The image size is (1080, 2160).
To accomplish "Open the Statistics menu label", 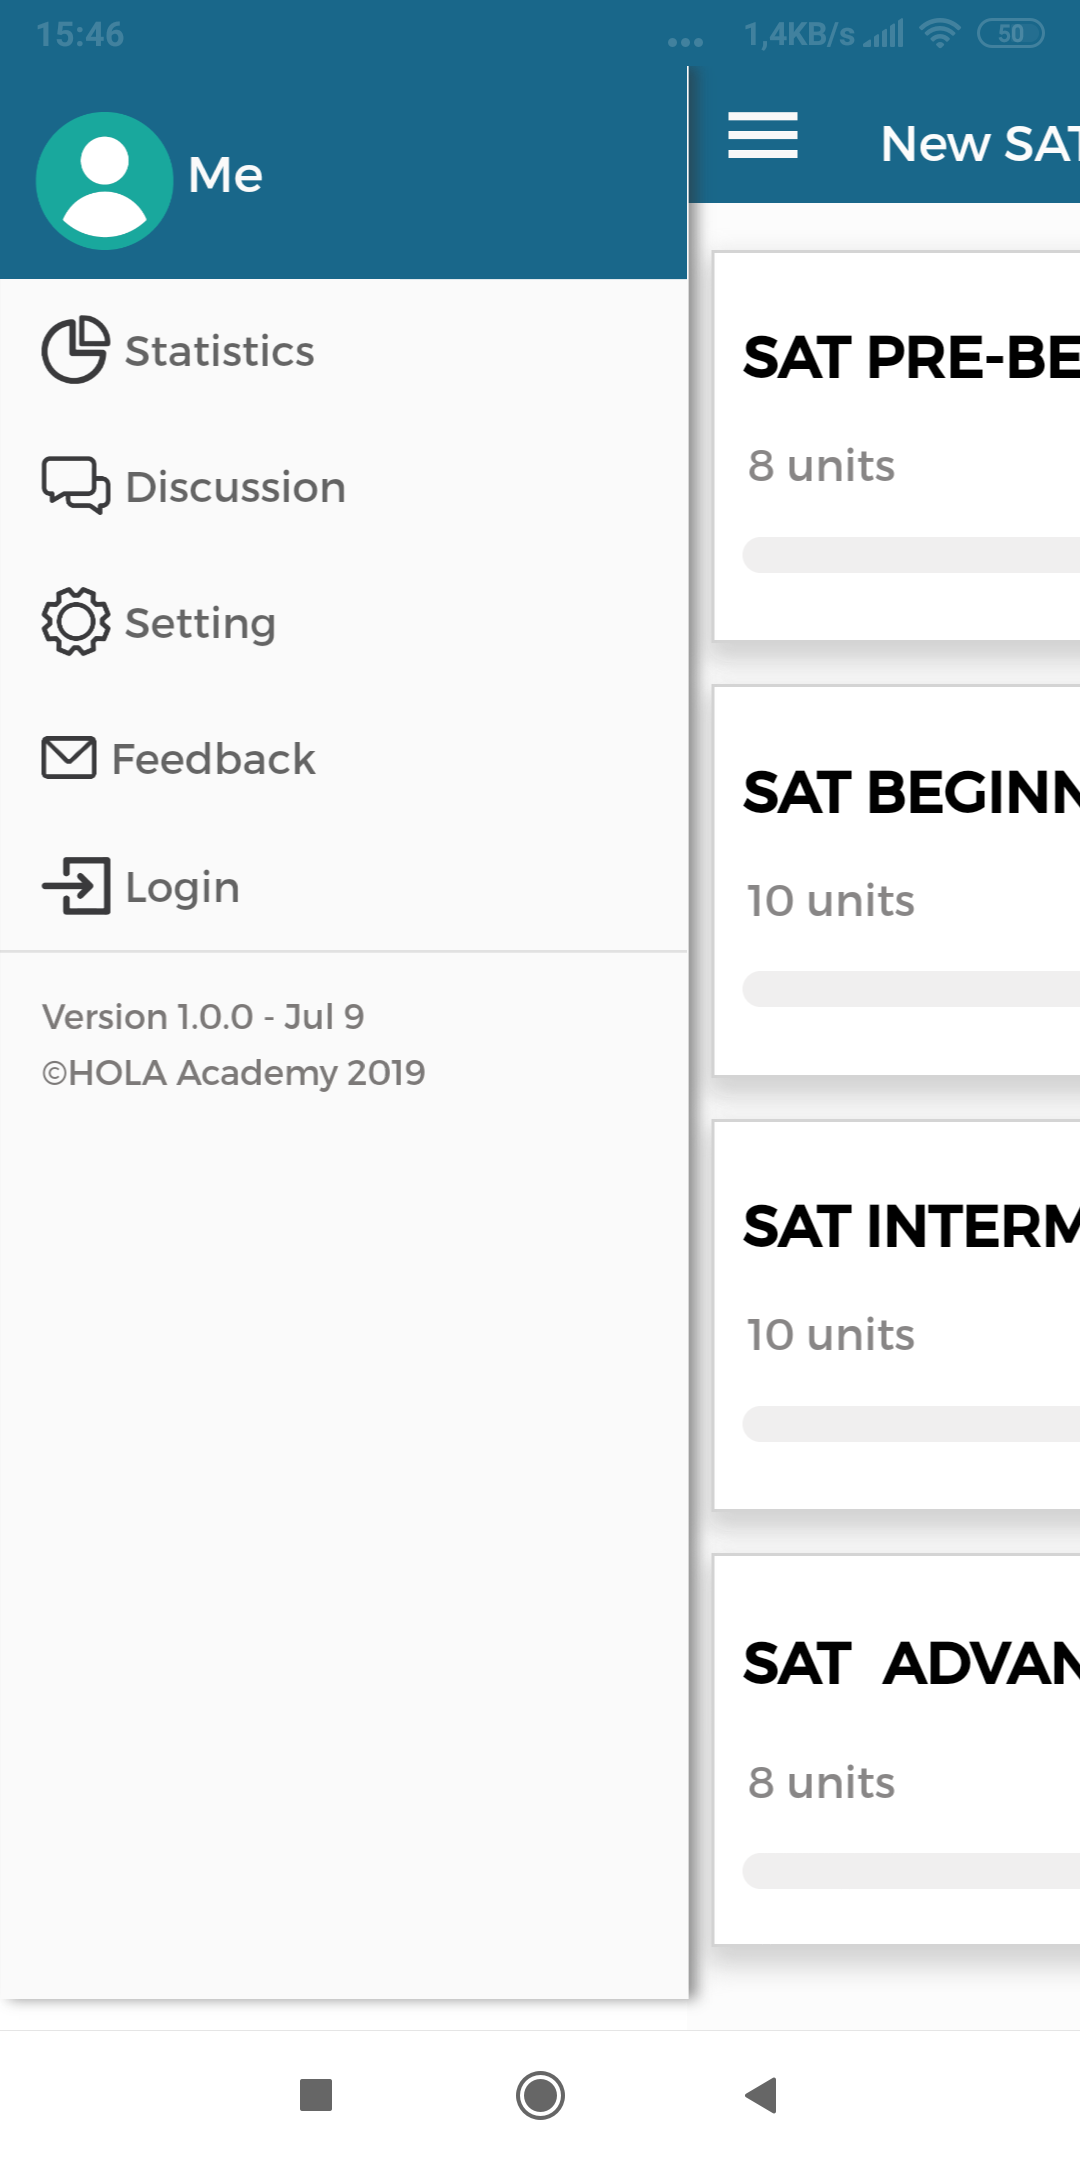I will click(x=219, y=351).
